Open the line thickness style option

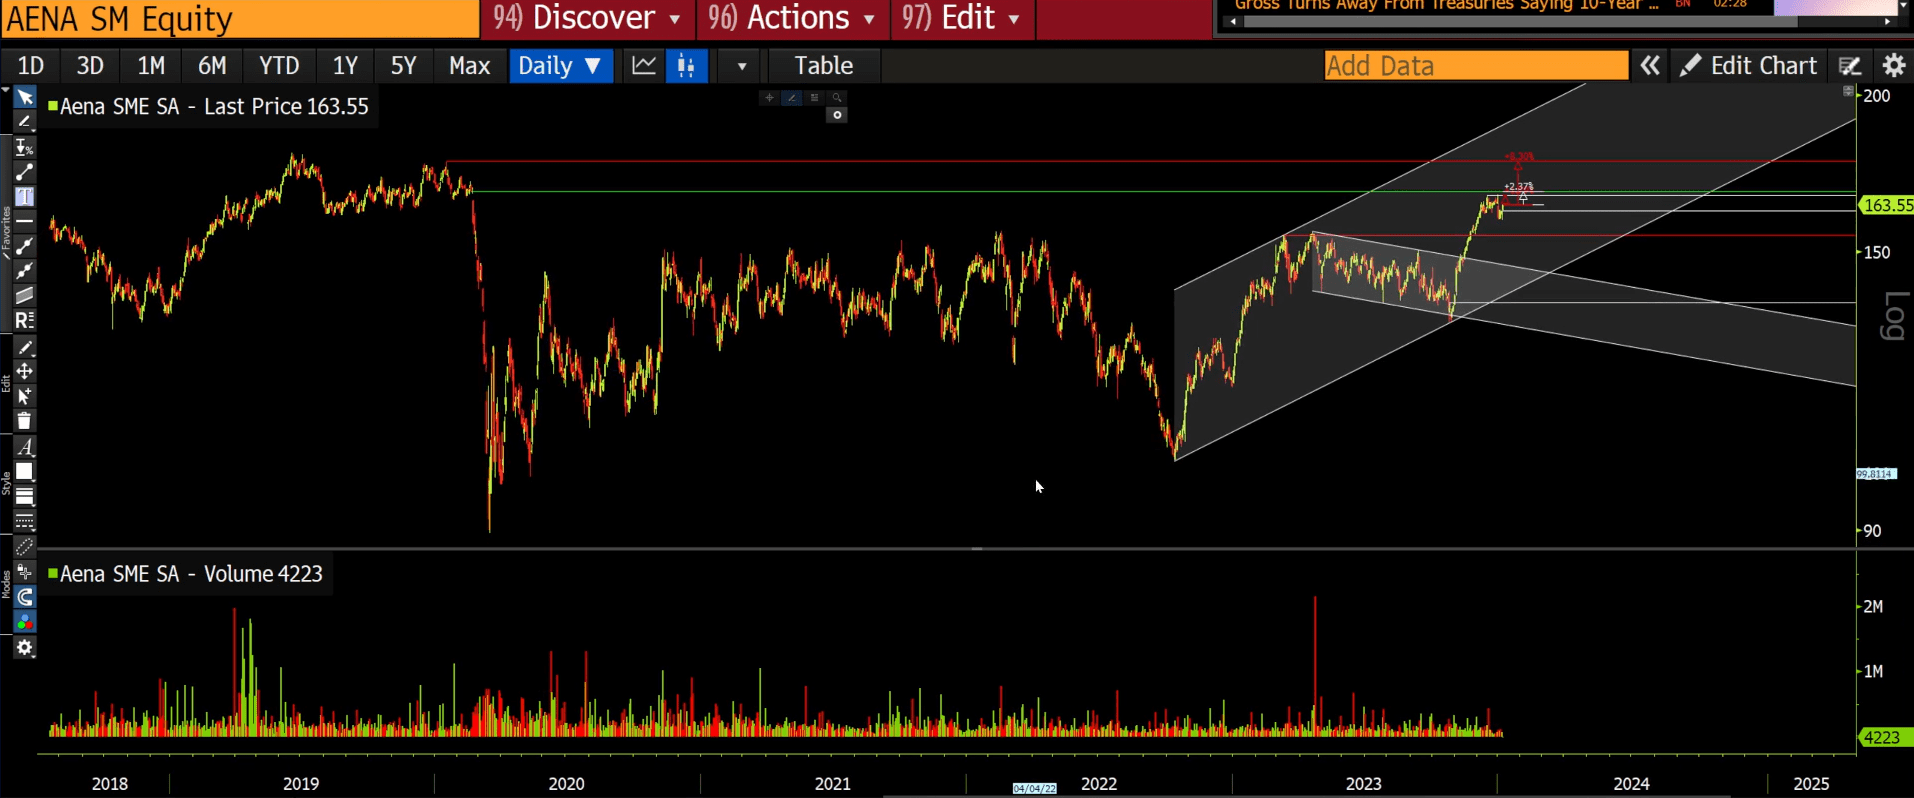click(x=25, y=497)
